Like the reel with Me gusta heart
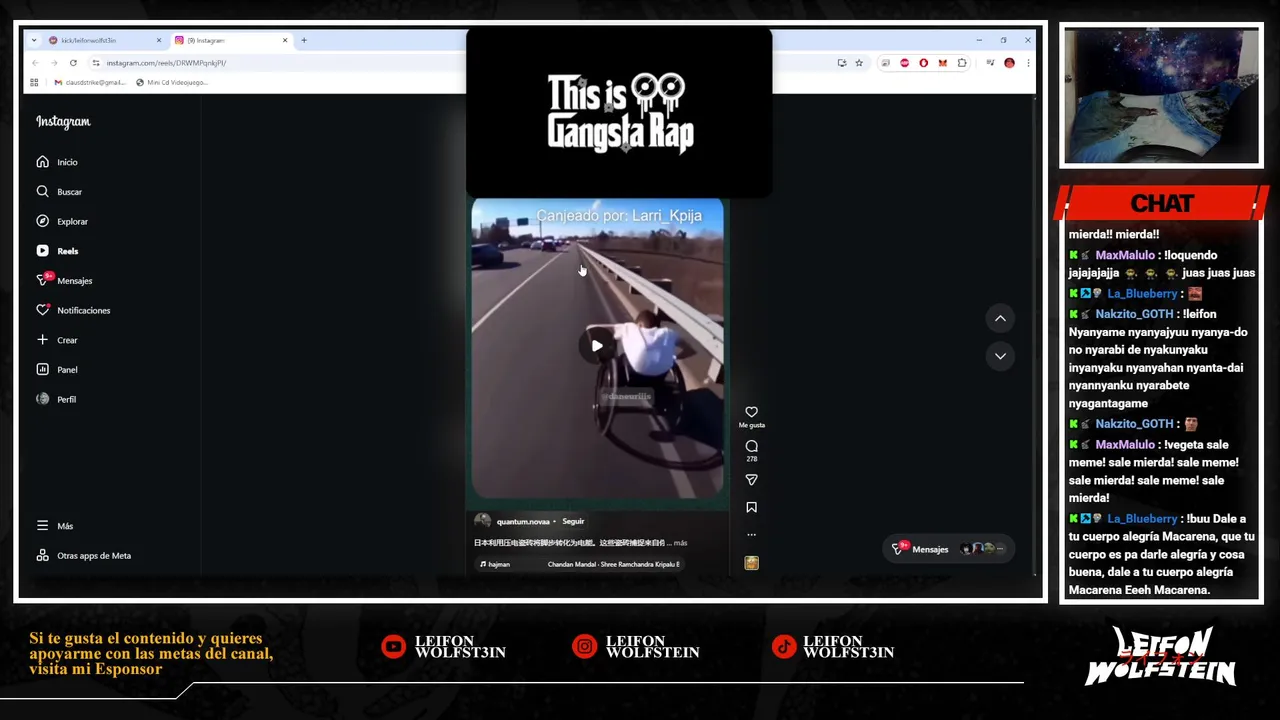Viewport: 1280px width, 720px height. pyautogui.click(x=751, y=412)
